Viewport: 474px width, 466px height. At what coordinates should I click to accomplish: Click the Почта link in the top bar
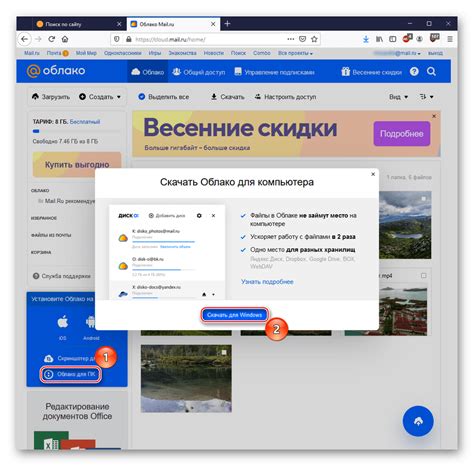click(x=54, y=53)
